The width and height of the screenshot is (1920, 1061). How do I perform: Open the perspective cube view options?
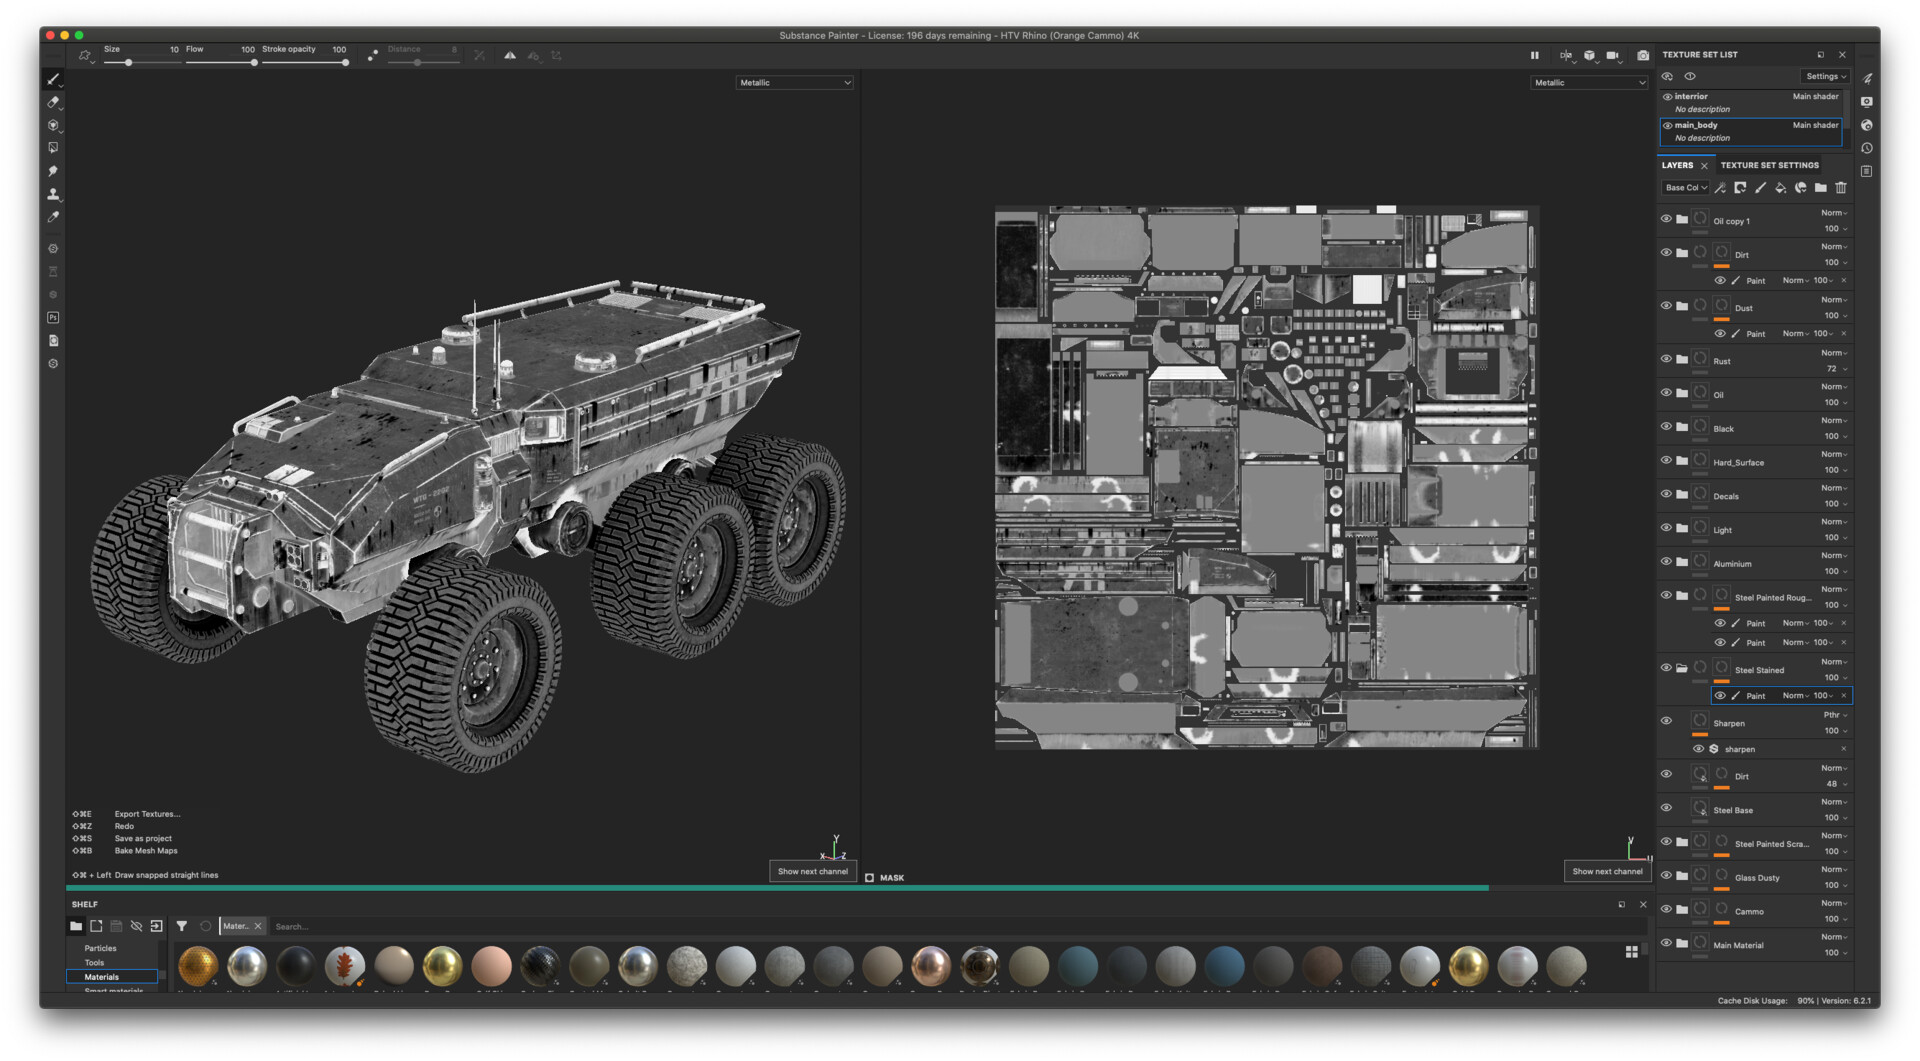1589,56
